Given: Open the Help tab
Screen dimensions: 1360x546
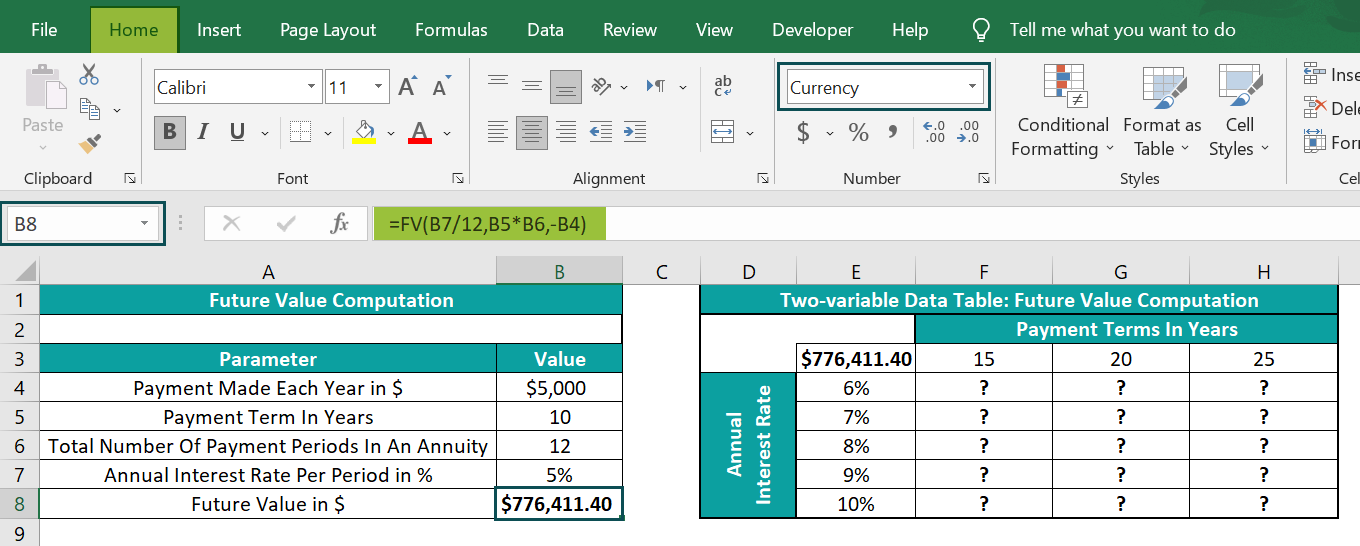Looking at the screenshot, I should 910,30.
